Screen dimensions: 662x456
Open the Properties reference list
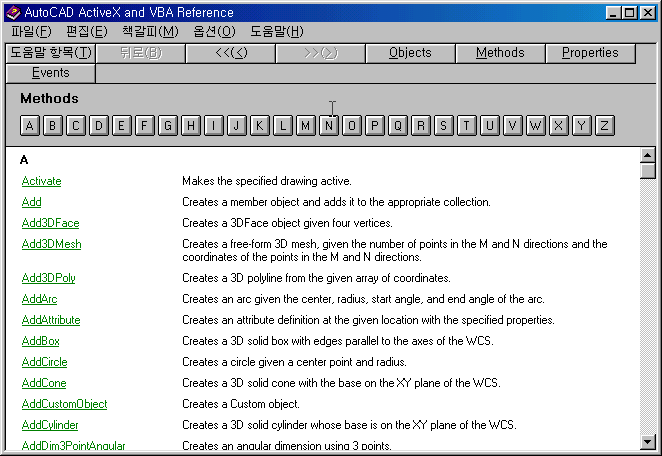tap(590, 53)
